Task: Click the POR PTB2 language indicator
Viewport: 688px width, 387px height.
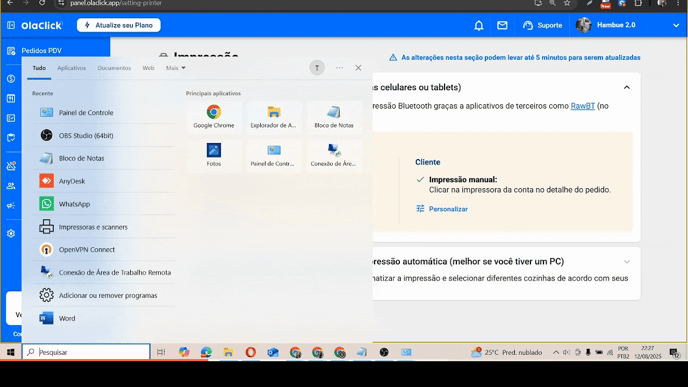Action: tap(623, 352)
